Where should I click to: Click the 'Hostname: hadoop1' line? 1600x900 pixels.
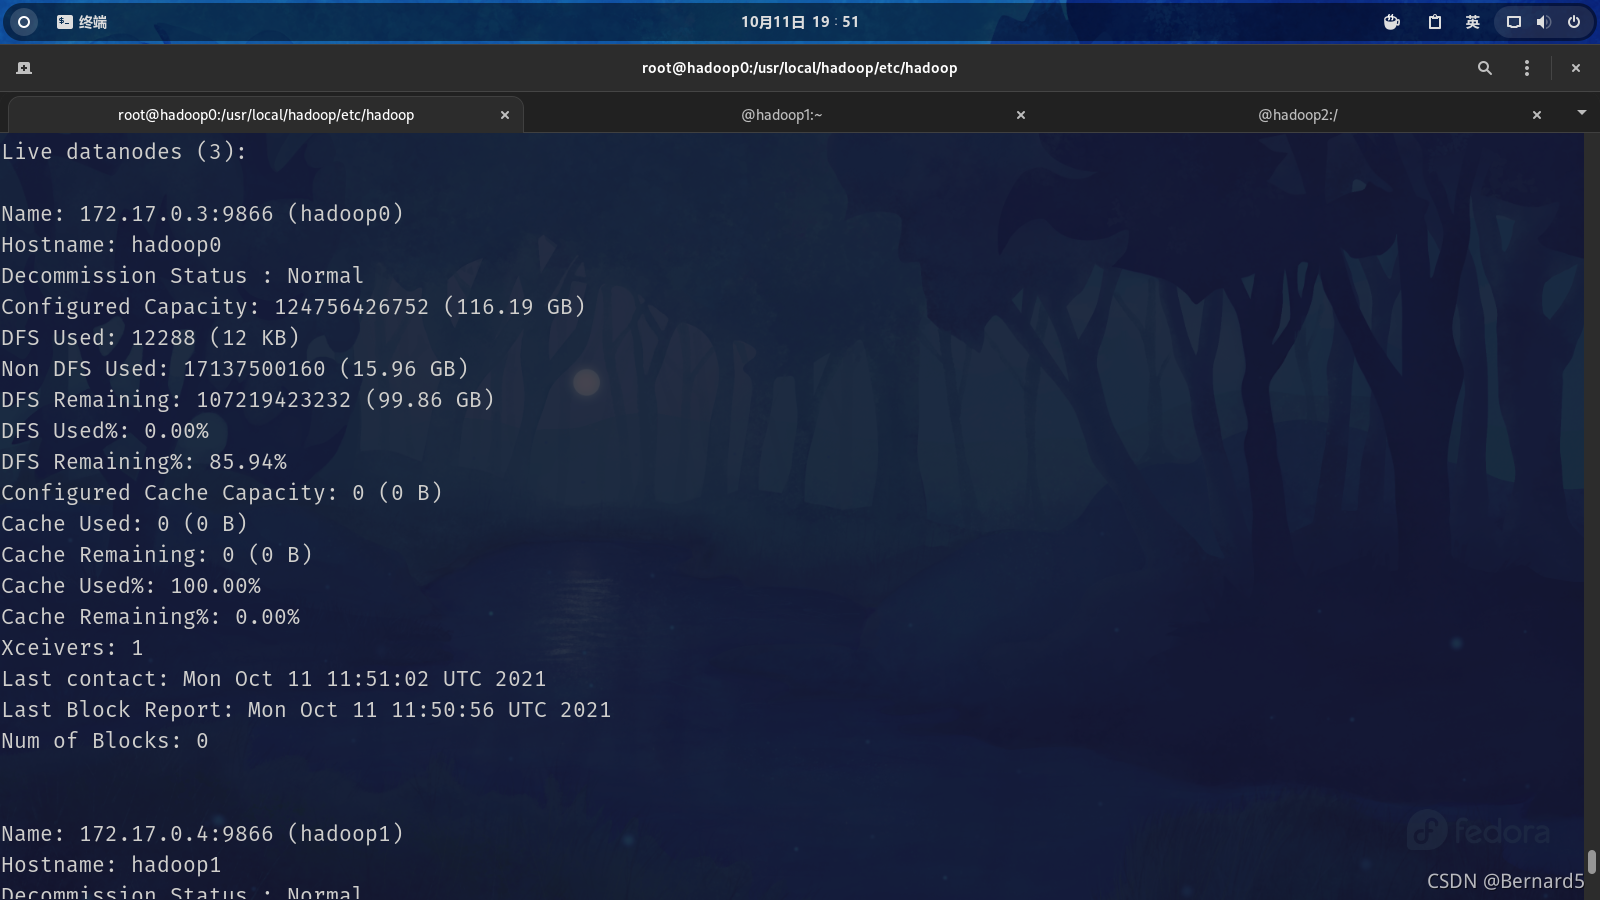[111, 865]
